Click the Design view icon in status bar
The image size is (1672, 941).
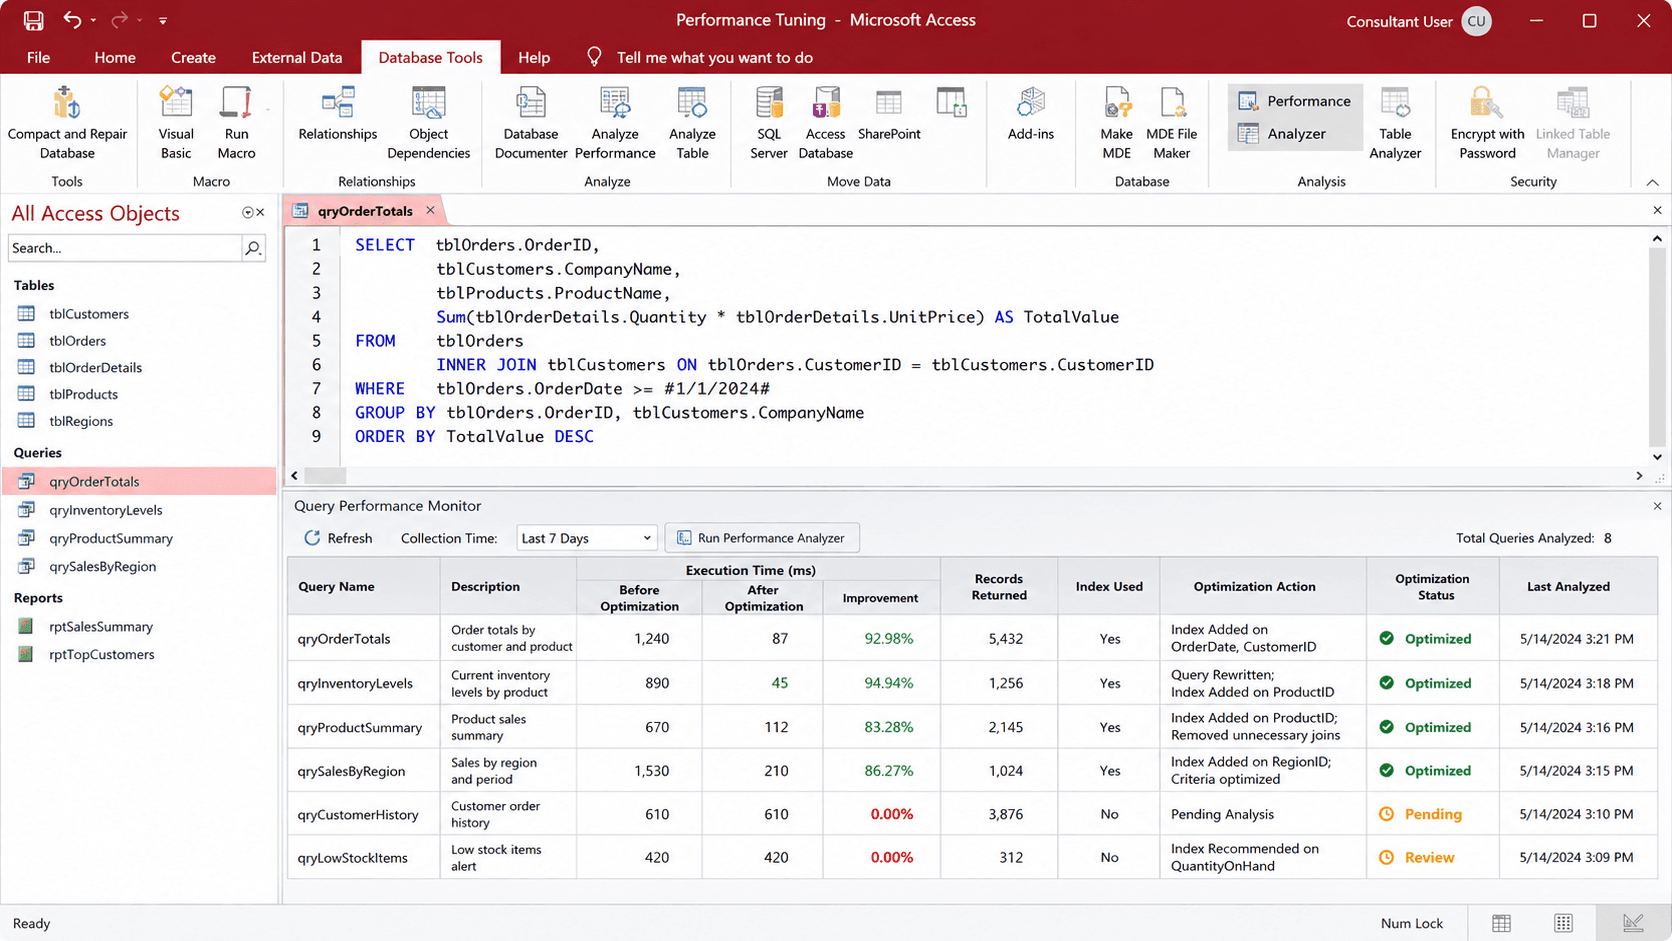[x=1634, y=923]
